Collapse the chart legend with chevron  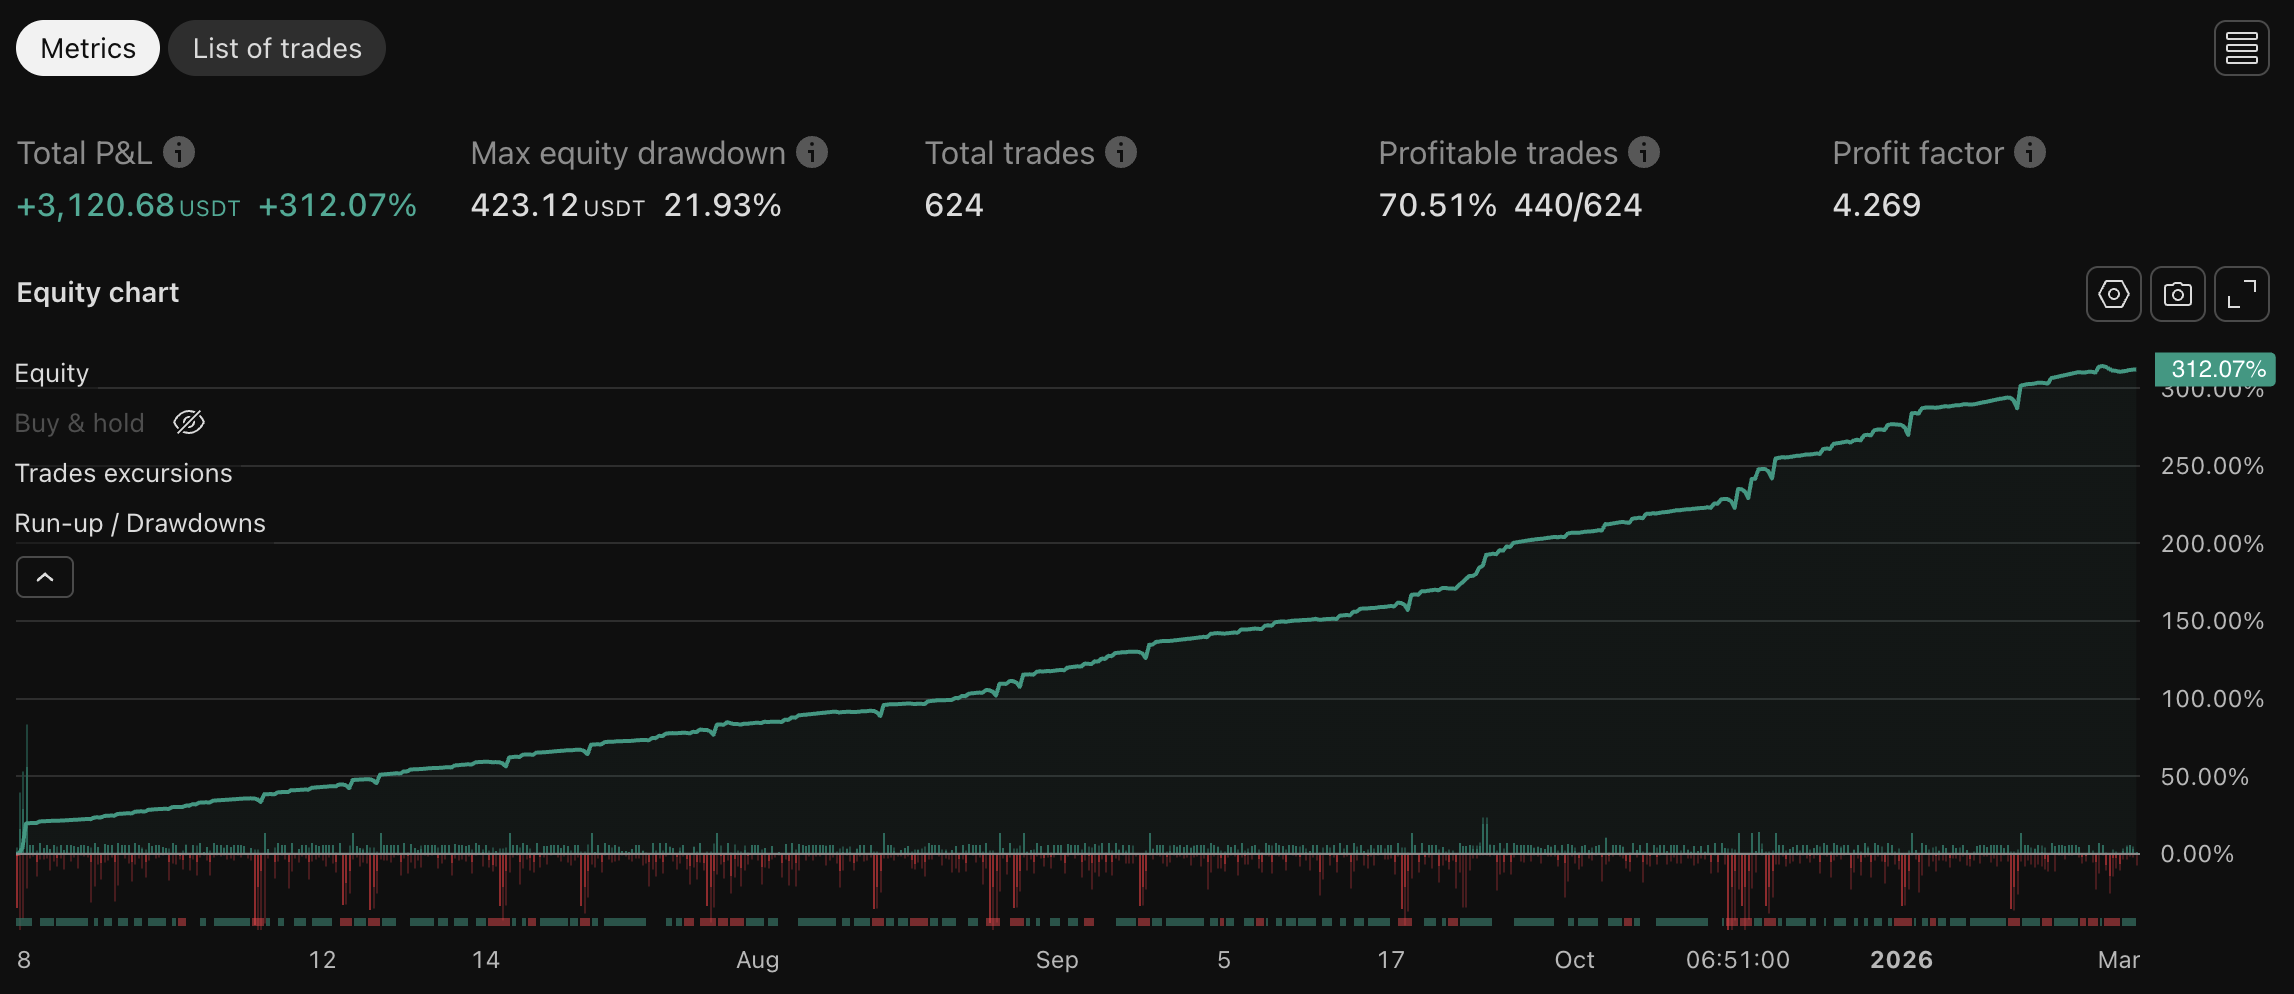coord(45,577)
